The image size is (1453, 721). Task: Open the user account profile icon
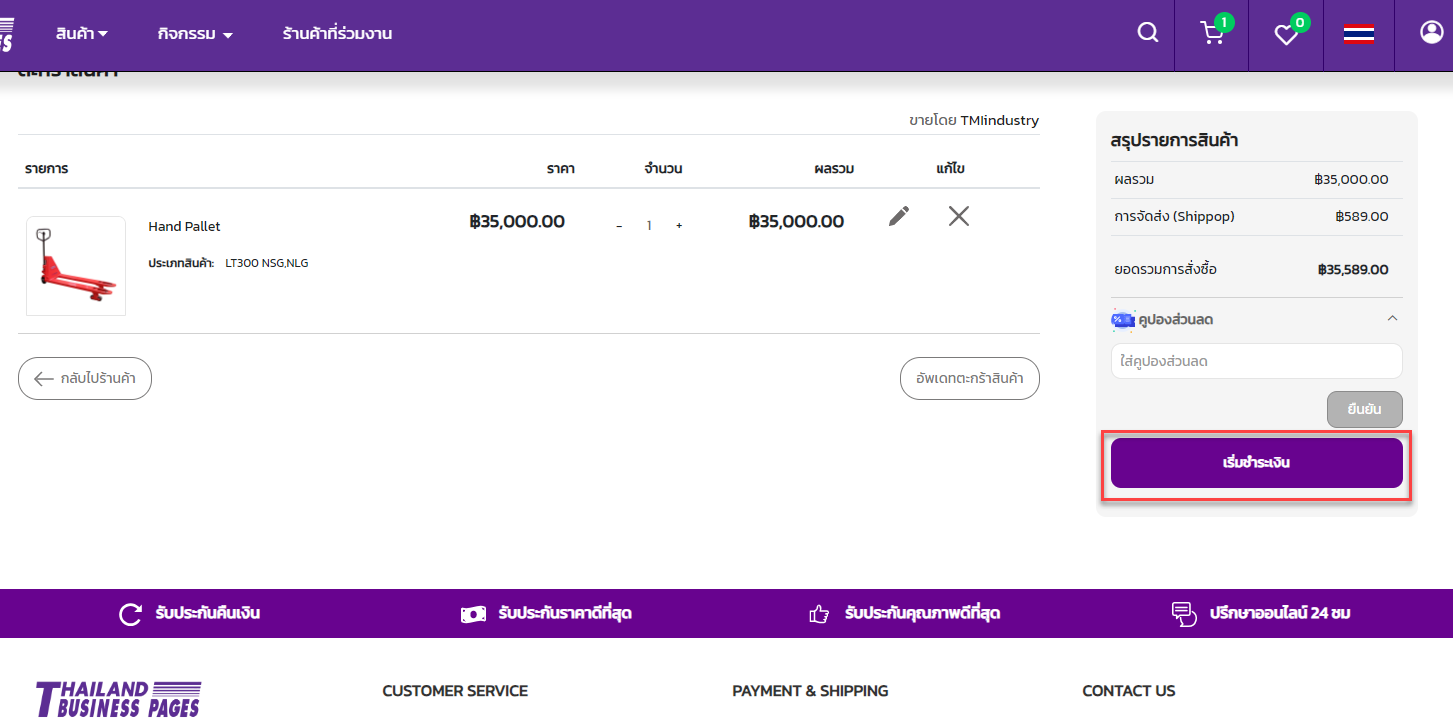point(1431,33)
